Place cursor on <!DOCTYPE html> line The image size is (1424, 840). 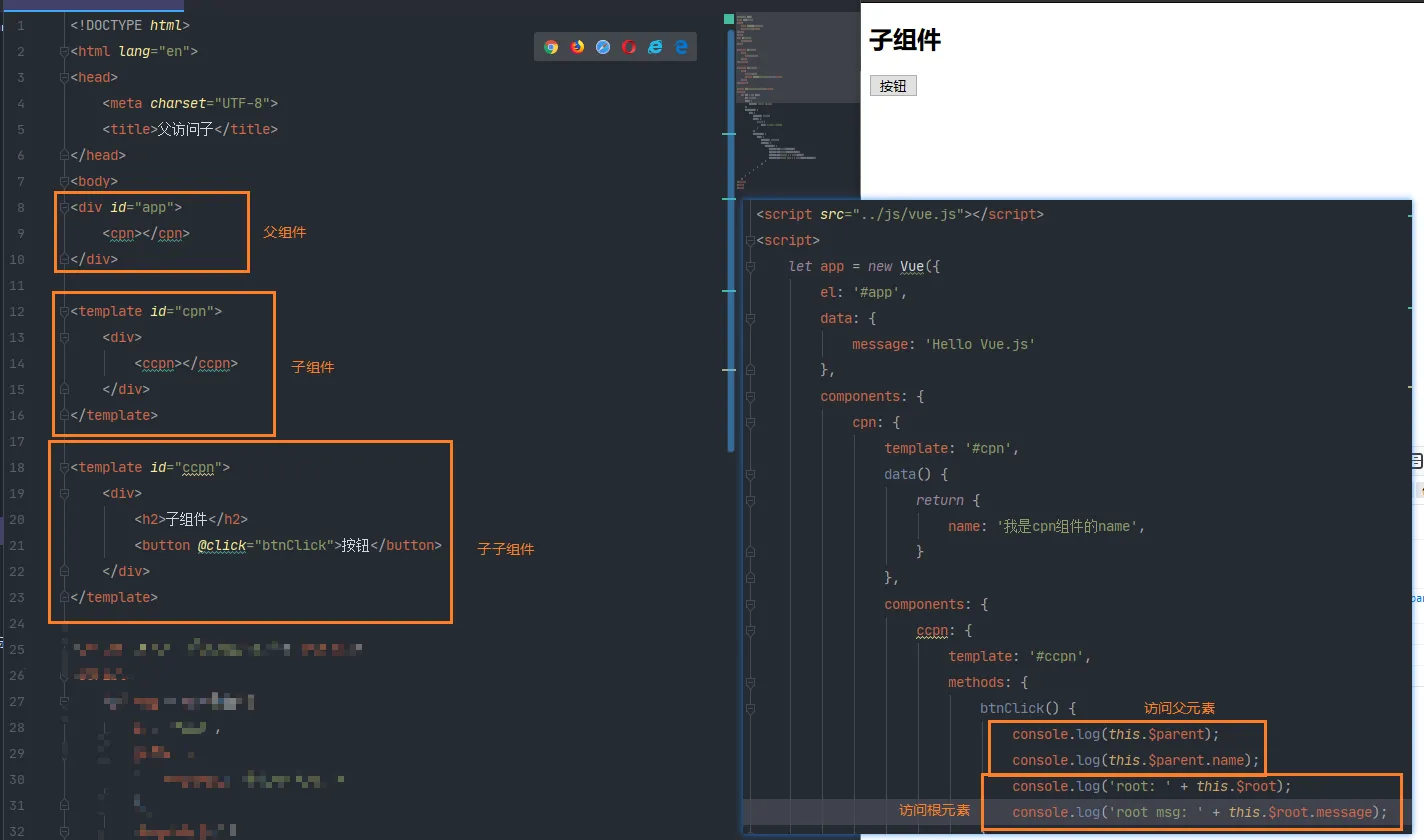click(130, 25)
